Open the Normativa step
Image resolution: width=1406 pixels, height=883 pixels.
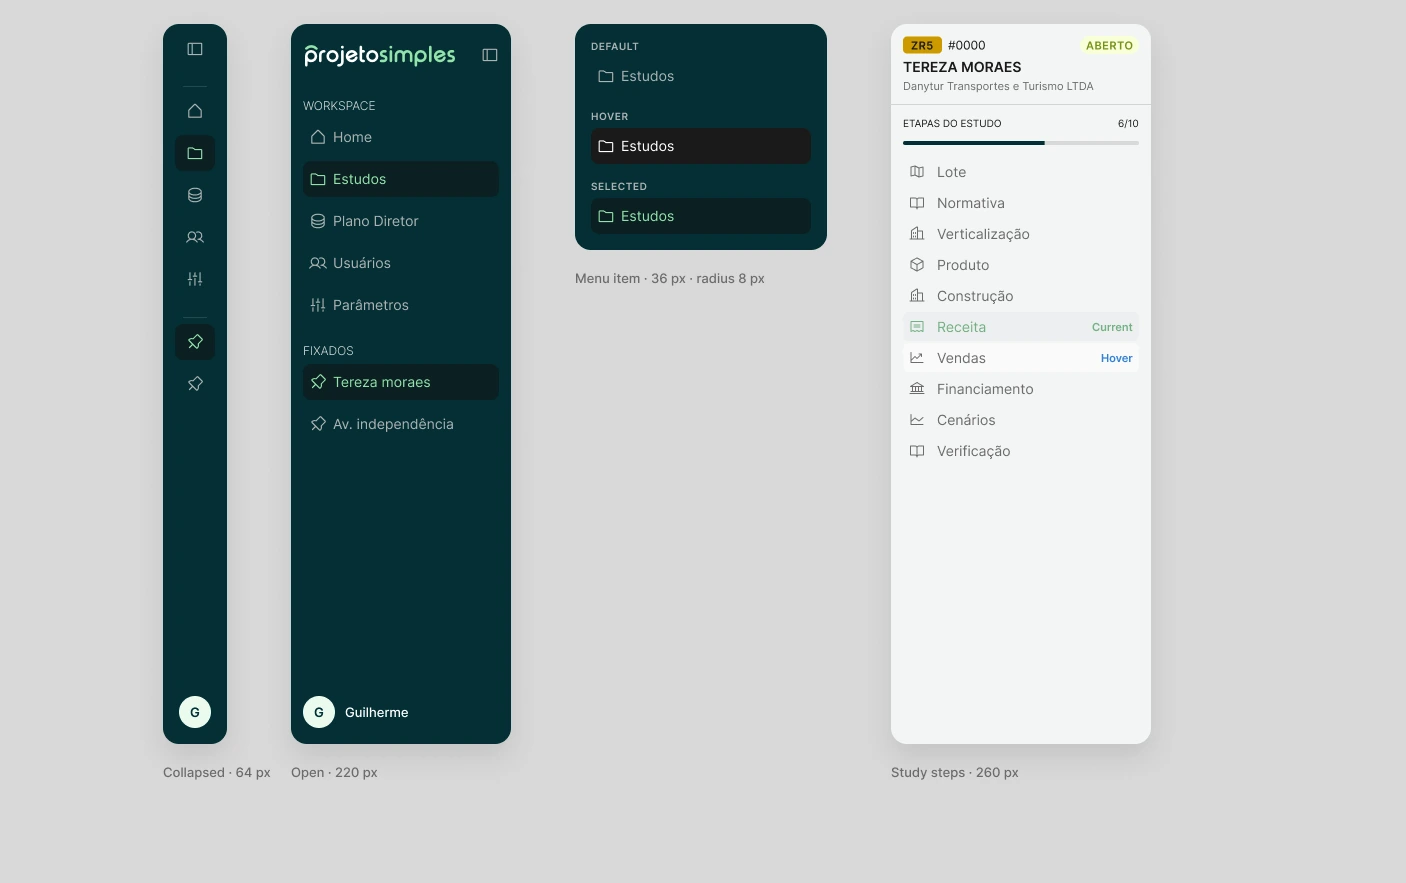(x=1021, y=203)
